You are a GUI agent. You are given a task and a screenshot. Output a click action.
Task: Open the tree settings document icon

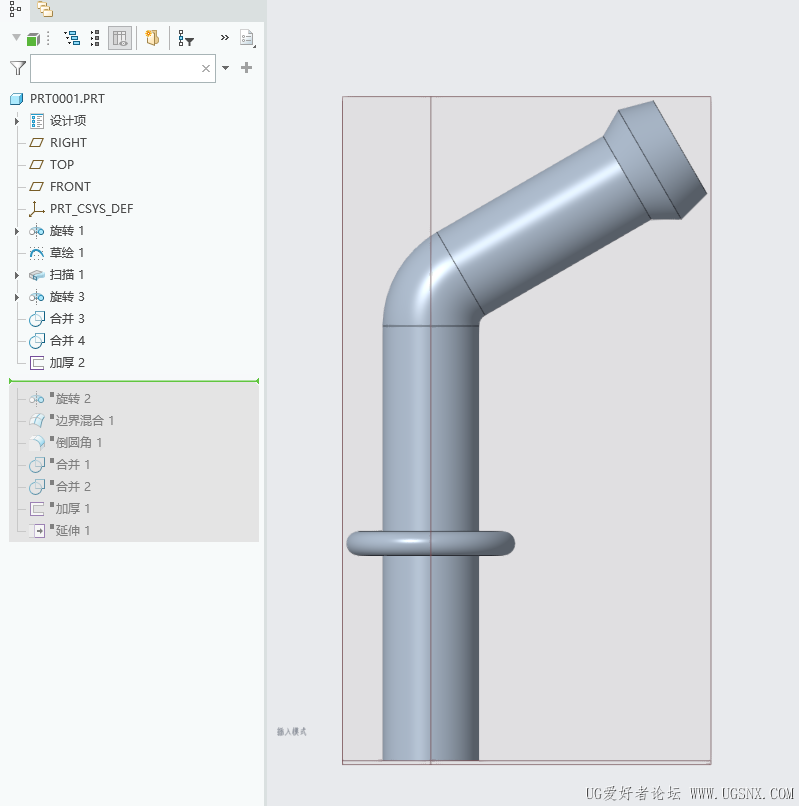[247, 38]
